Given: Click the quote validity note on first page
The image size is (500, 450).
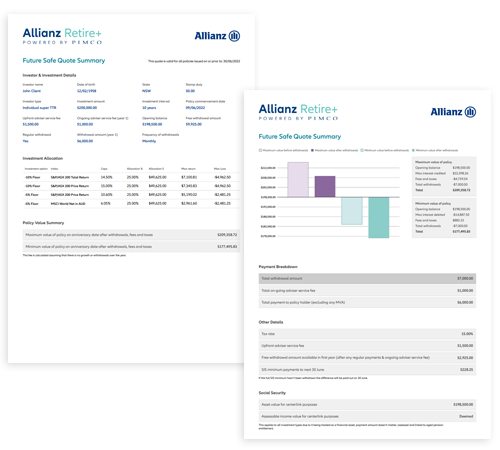Looking at the screenshot, I should click(x=194, y=61).
